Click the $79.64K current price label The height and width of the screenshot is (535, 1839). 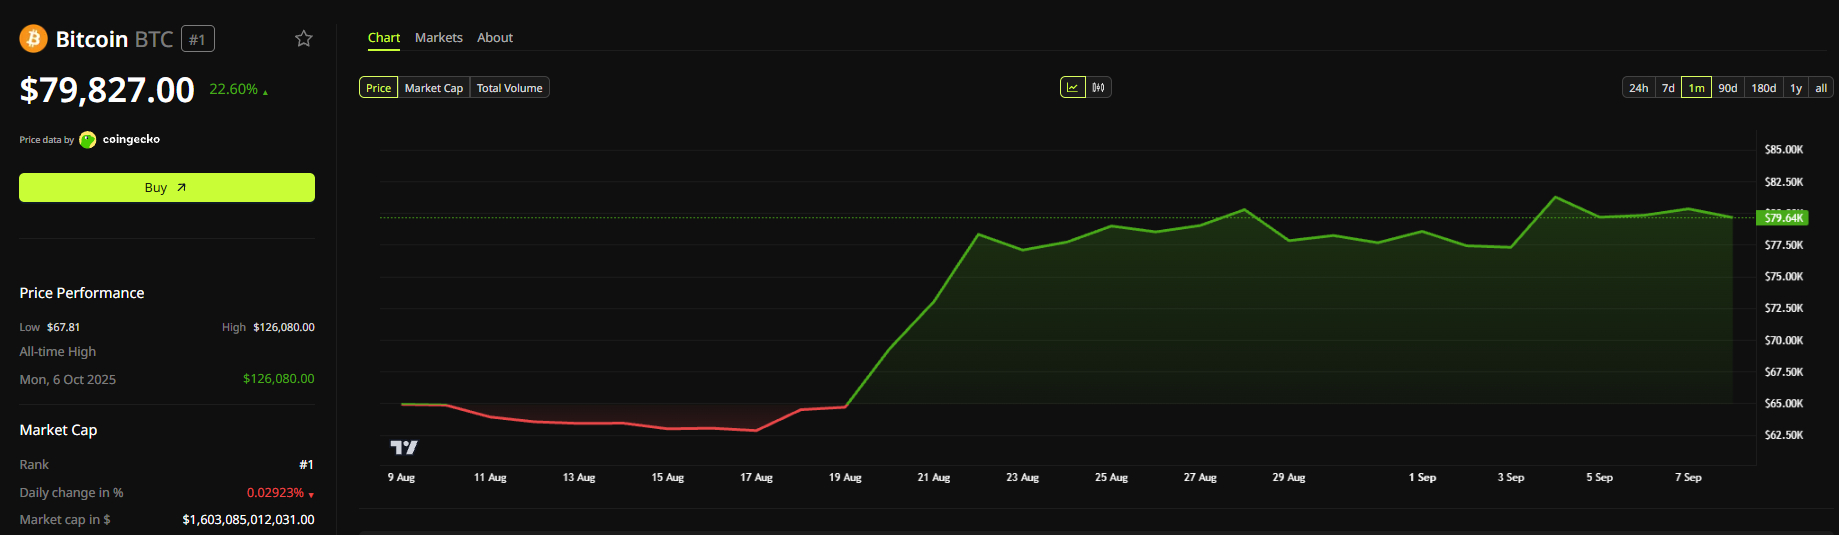(1783, 217)
